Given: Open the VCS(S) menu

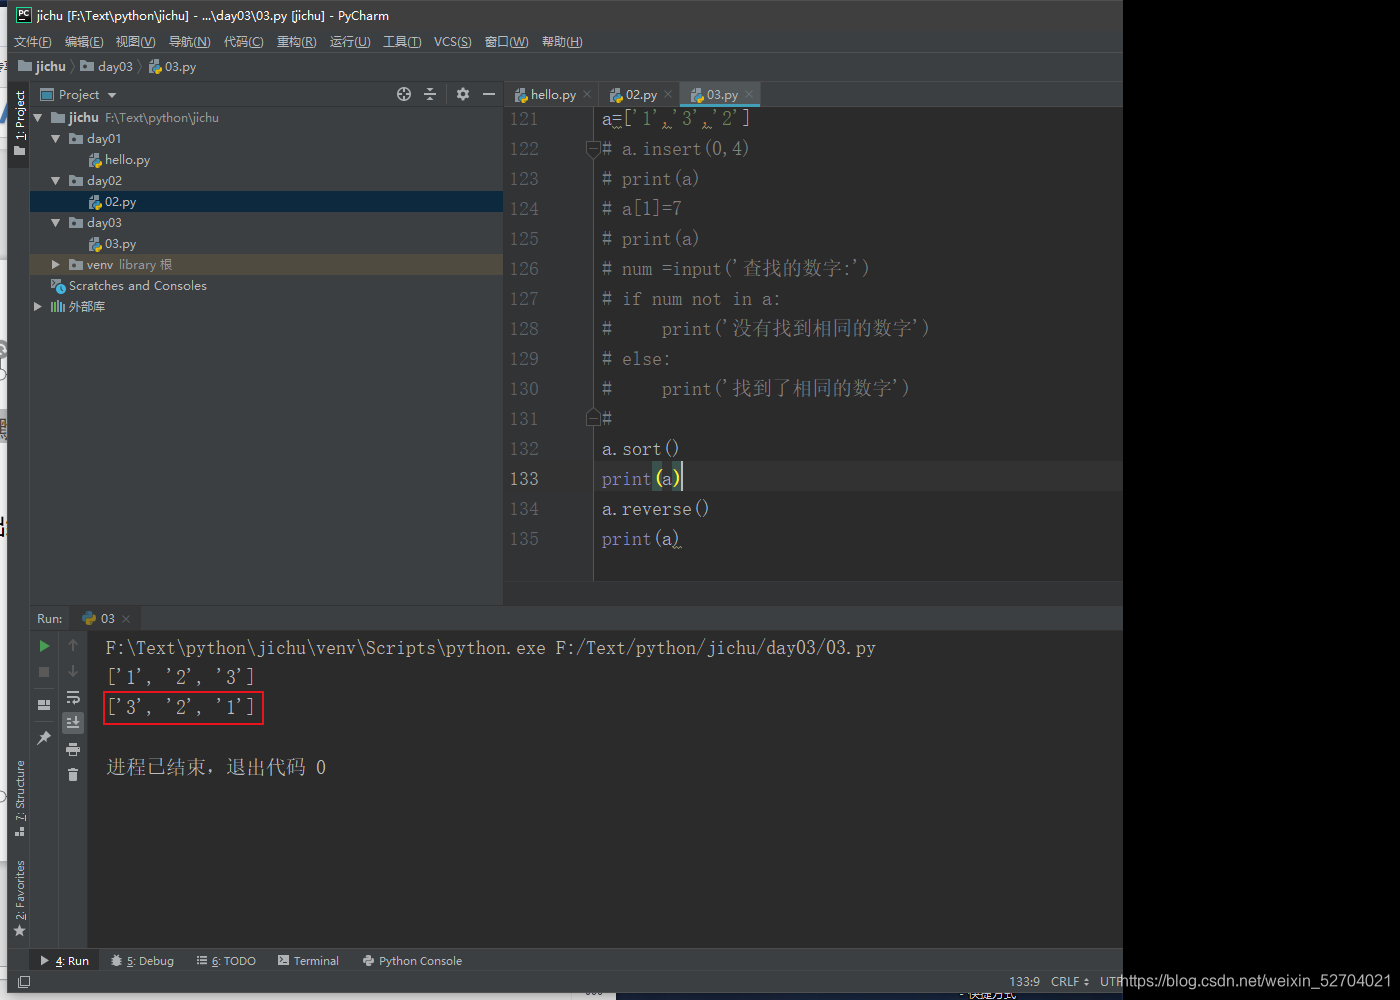Looking at the screenshot, I should pyautogui.click(x=453, y=42).
